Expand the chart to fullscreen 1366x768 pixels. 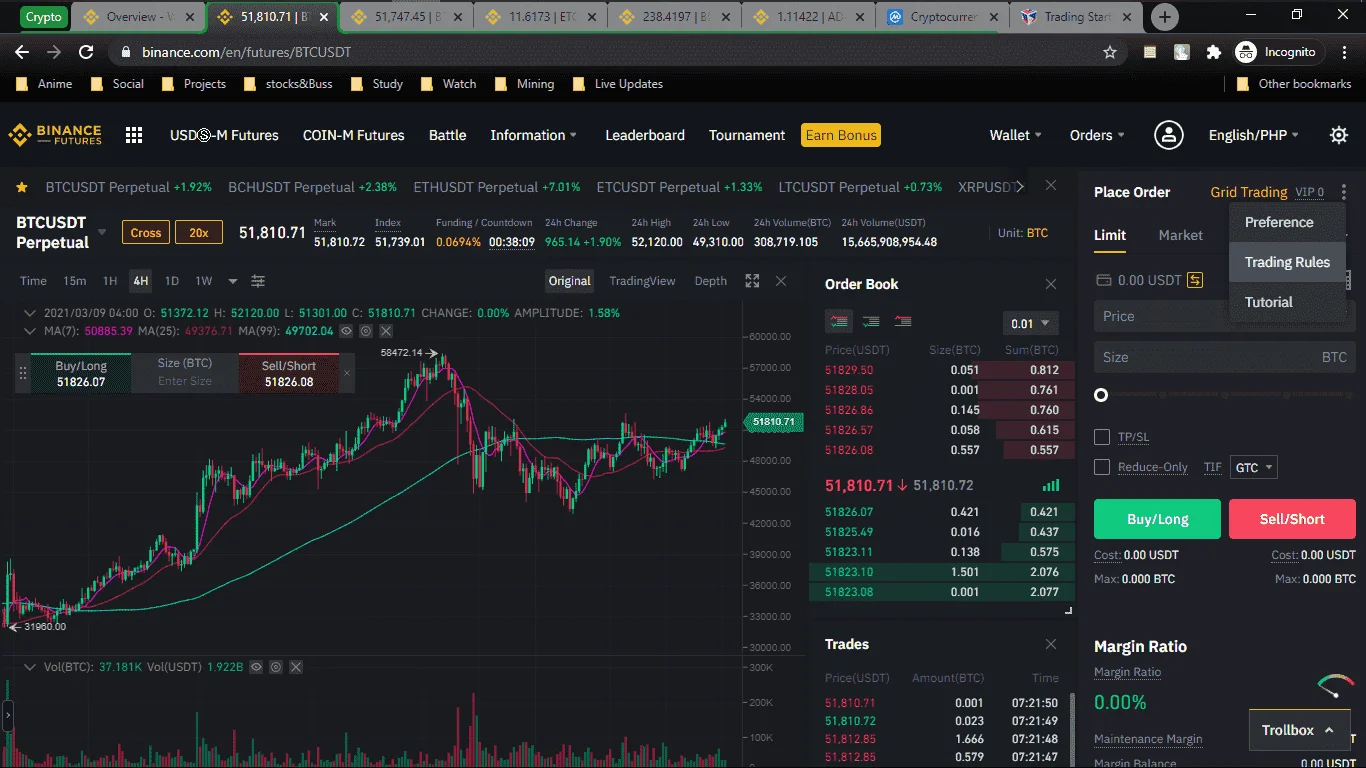point(752,281)
